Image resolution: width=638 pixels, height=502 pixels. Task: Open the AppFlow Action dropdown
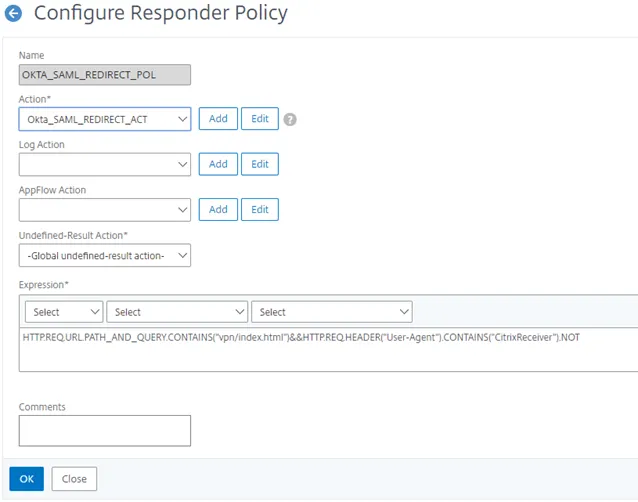(104, 209)
